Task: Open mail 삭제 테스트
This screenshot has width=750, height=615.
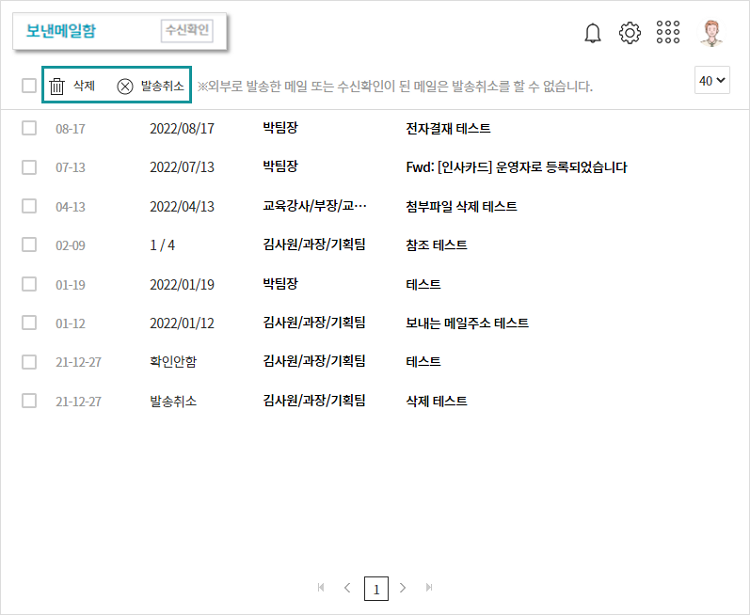Action: (x=437, y=401)
